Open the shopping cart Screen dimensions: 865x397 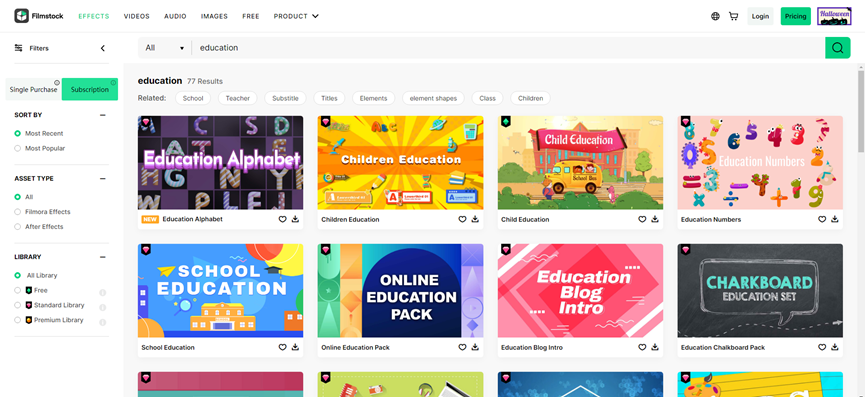pos(734,16)
